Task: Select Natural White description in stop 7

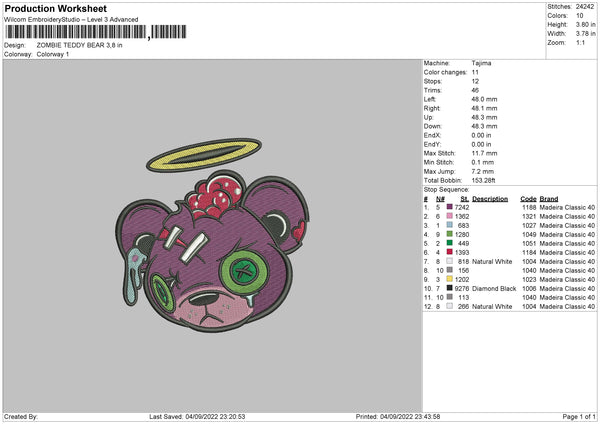Action: [x=492, y=261]
